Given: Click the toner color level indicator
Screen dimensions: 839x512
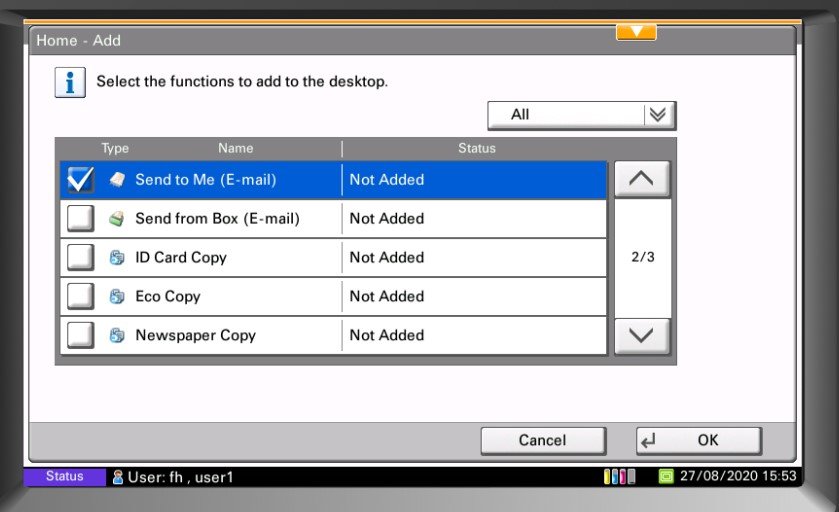Looking at the screenshot, I should (620, 477).
